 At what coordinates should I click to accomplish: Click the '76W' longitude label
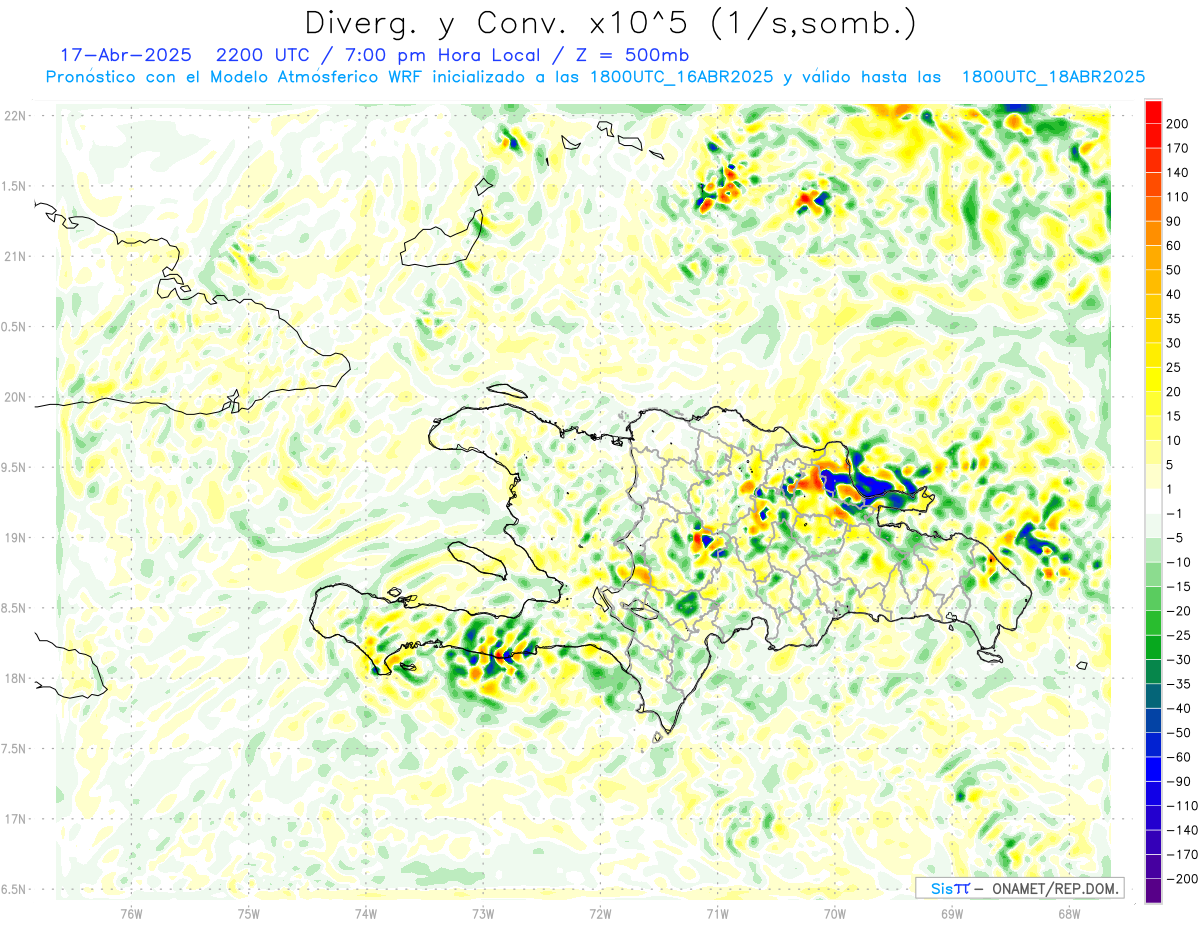131,913
